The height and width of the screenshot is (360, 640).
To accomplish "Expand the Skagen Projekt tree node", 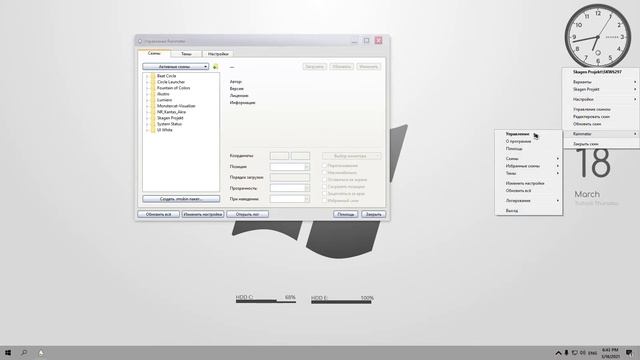I will (147, 118).
